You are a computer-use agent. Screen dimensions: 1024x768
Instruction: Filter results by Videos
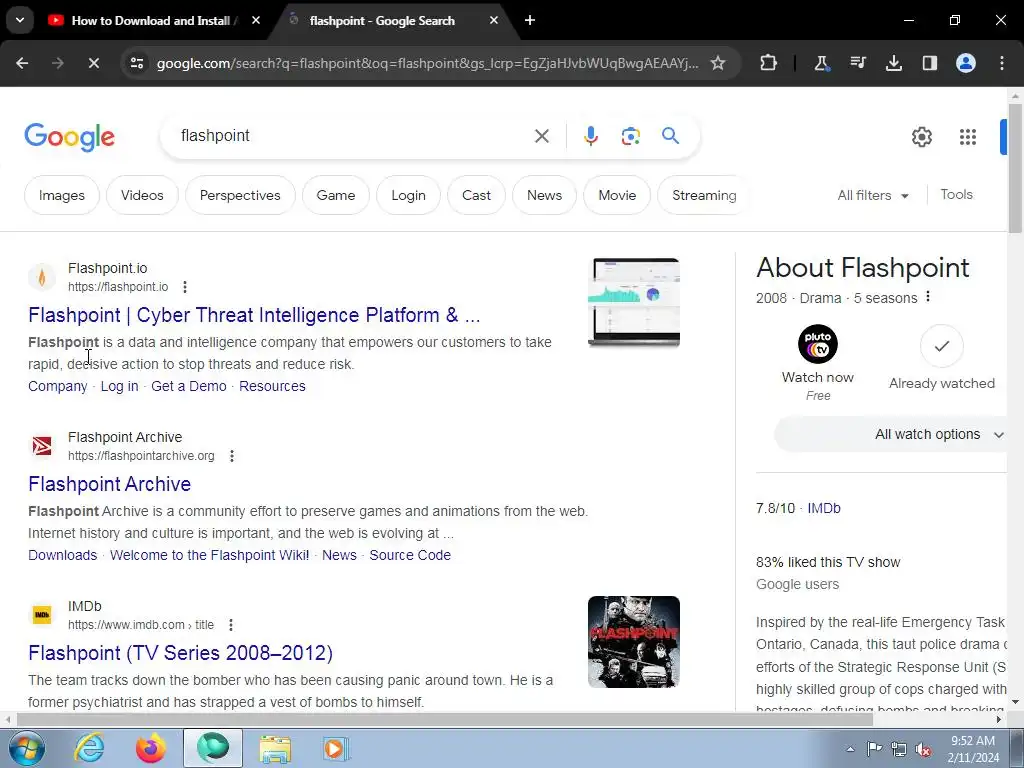pyautogui.click(x=142, y=195)
